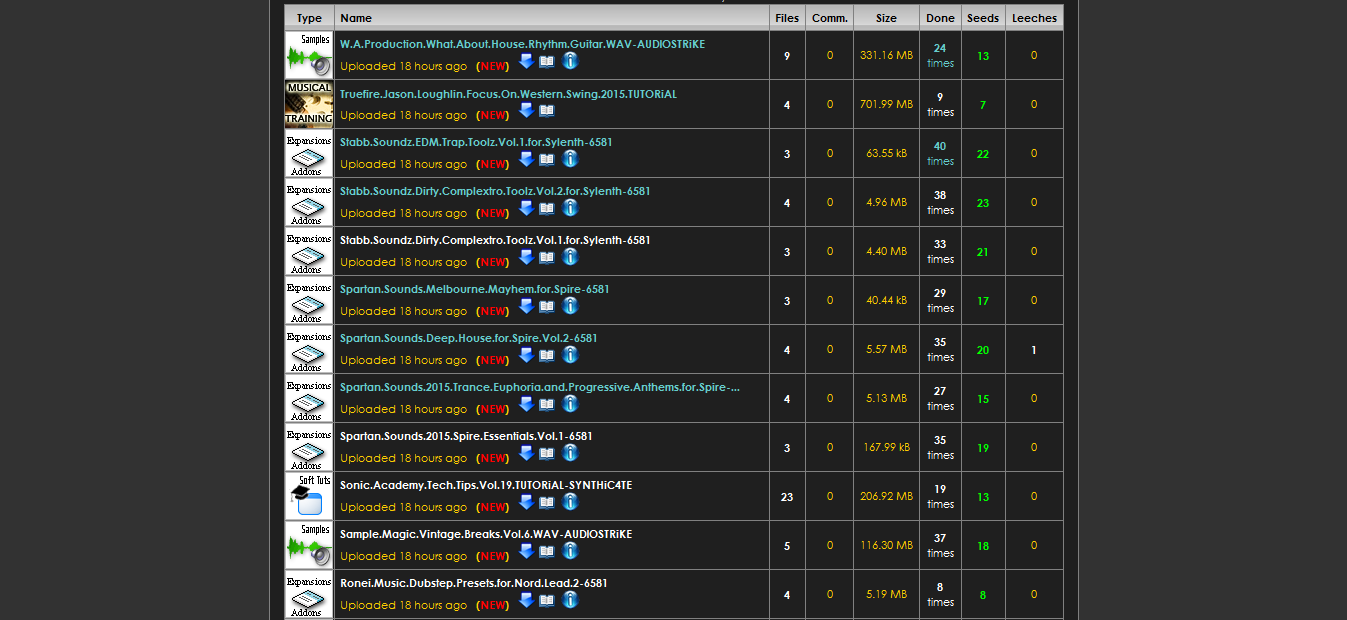
Task: Click seeds count 8 on Ronei Music row
Action: (x=983, y=595)
